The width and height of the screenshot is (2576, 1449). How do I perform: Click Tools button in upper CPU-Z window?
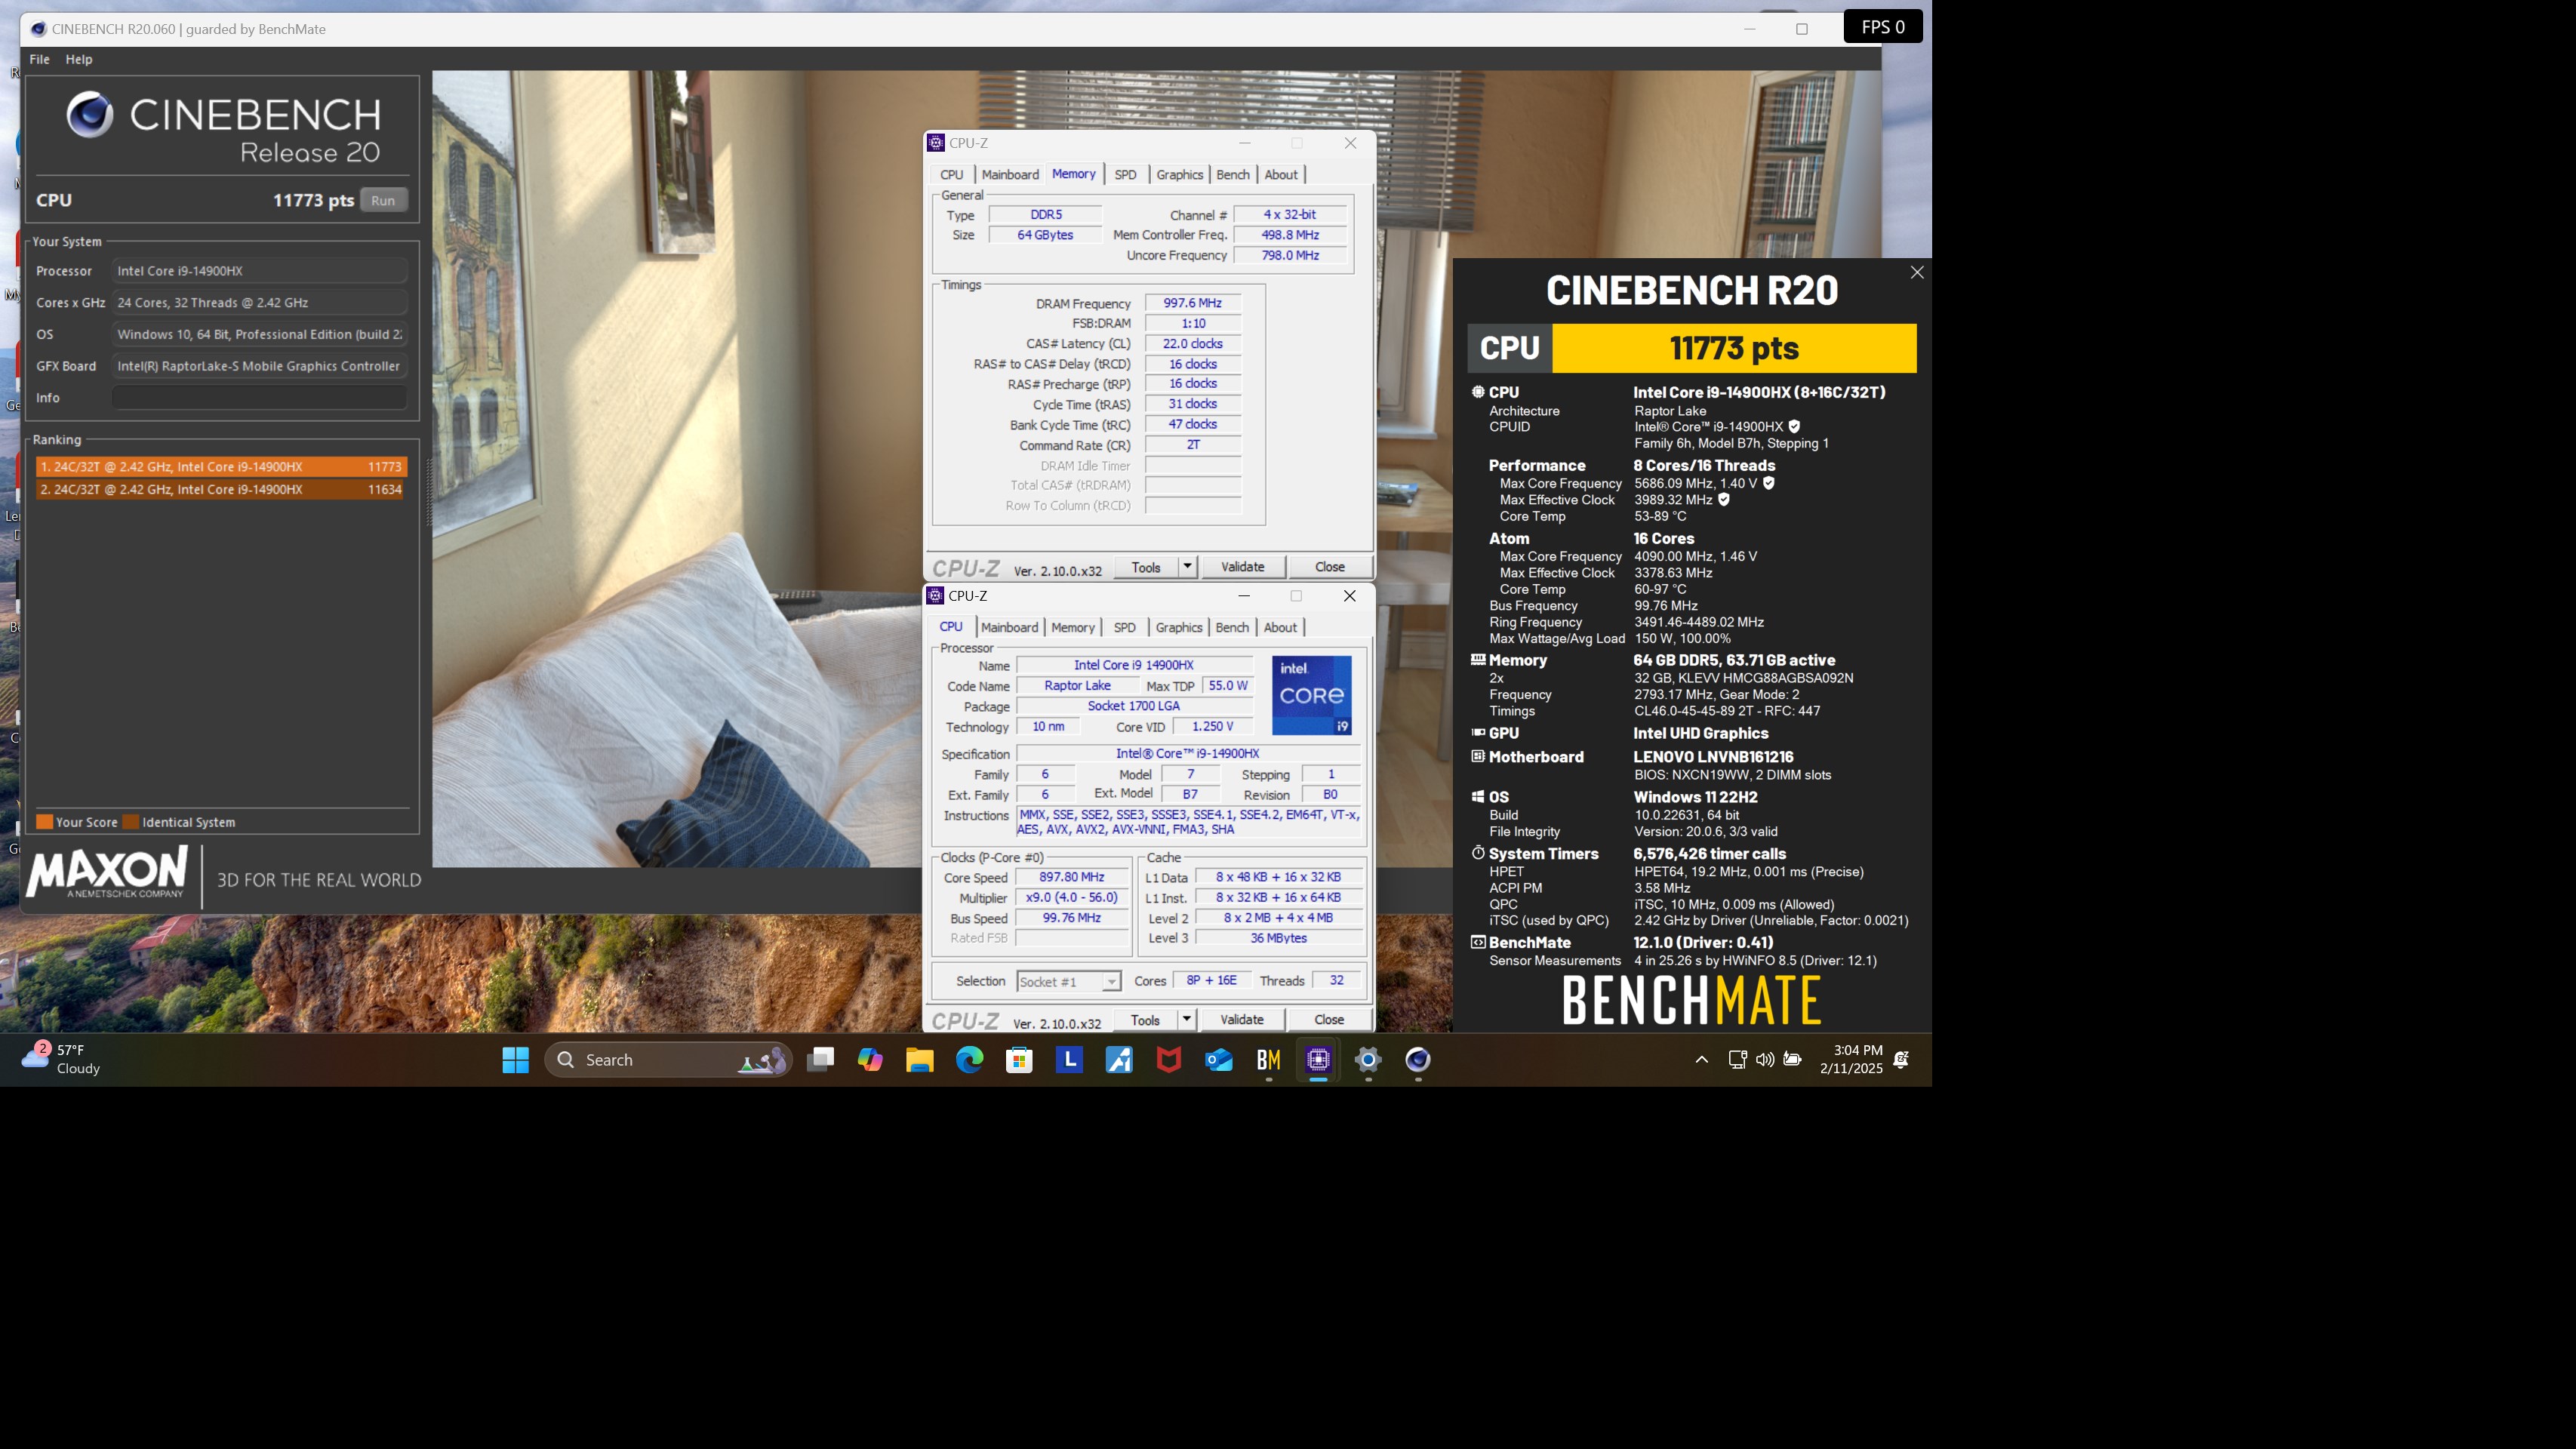coord(1146,567)
